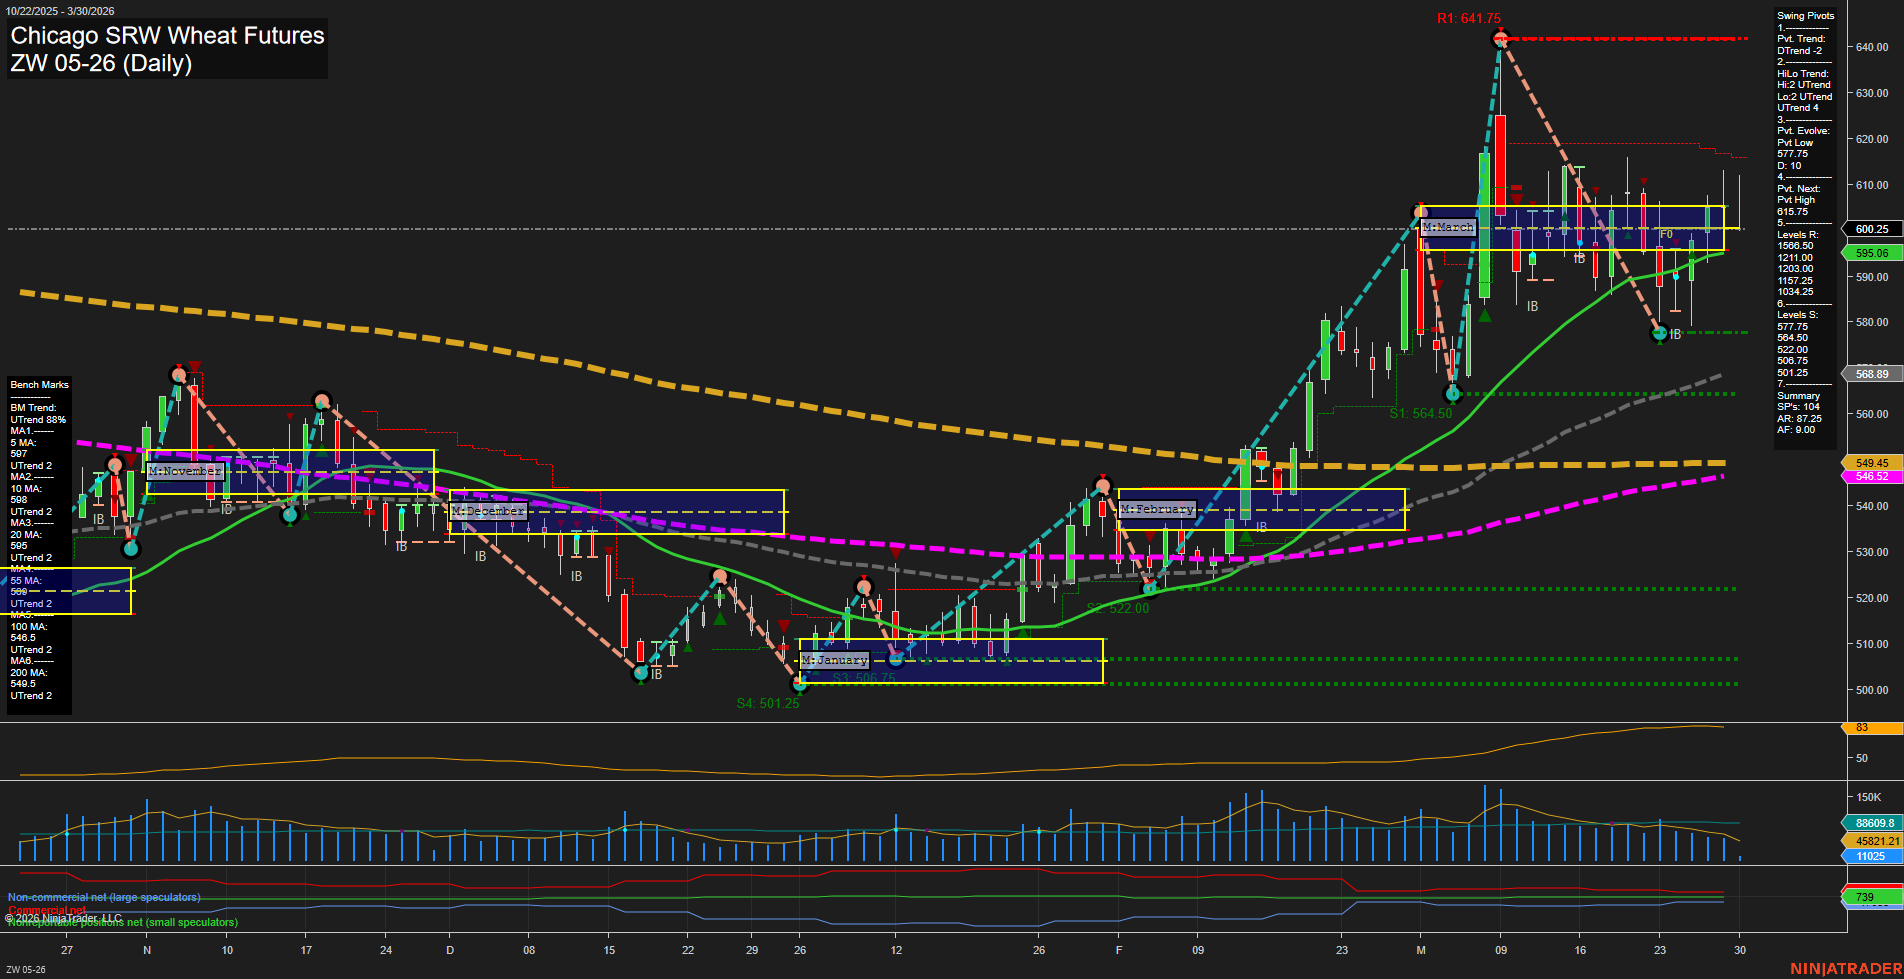Click the Bench Marks panel heading
This screenshot has width=1904, height=979.
(40, 385)
